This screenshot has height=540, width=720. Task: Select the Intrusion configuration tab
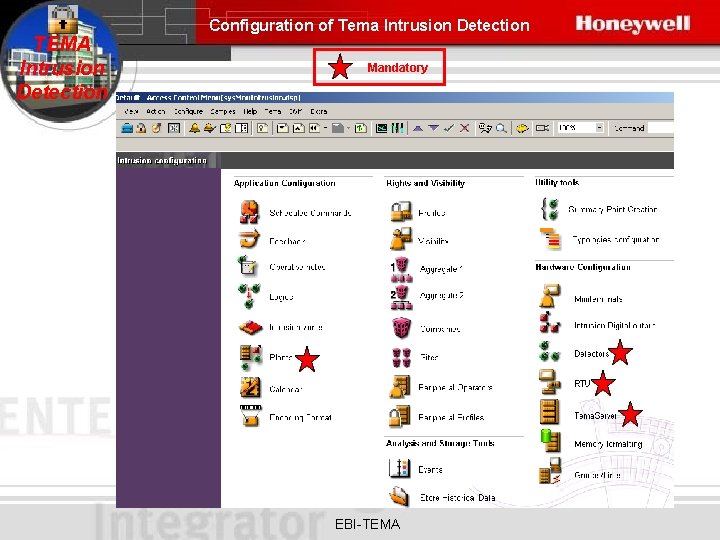click(166, 160)
